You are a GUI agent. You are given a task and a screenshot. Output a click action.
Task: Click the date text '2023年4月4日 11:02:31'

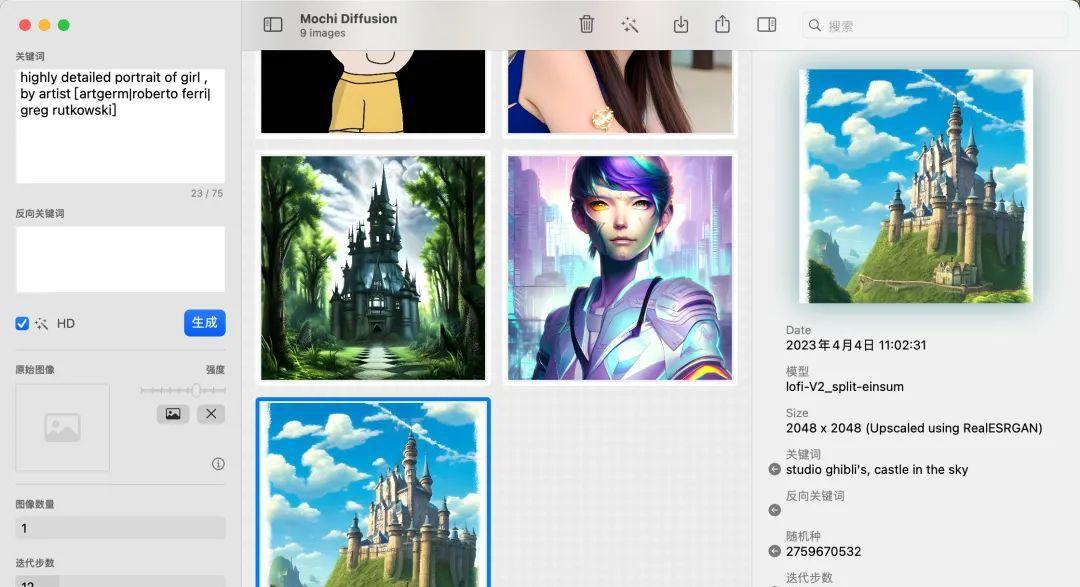pos(855,345)
